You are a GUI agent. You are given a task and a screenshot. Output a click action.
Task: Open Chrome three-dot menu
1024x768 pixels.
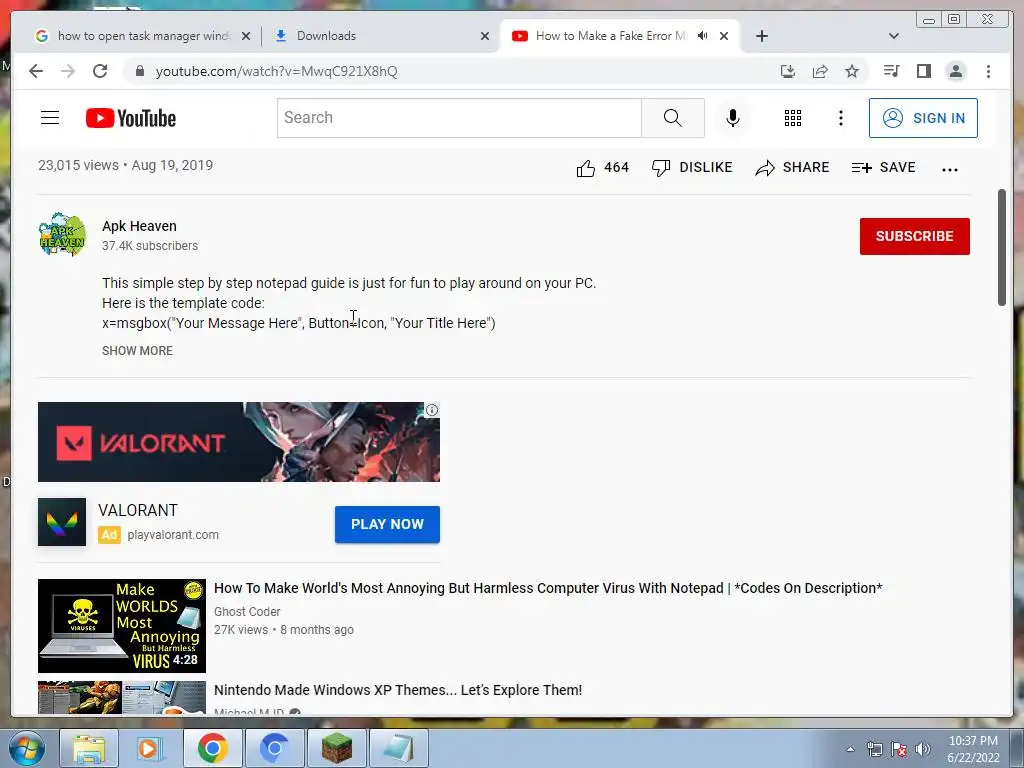[988, 71]
